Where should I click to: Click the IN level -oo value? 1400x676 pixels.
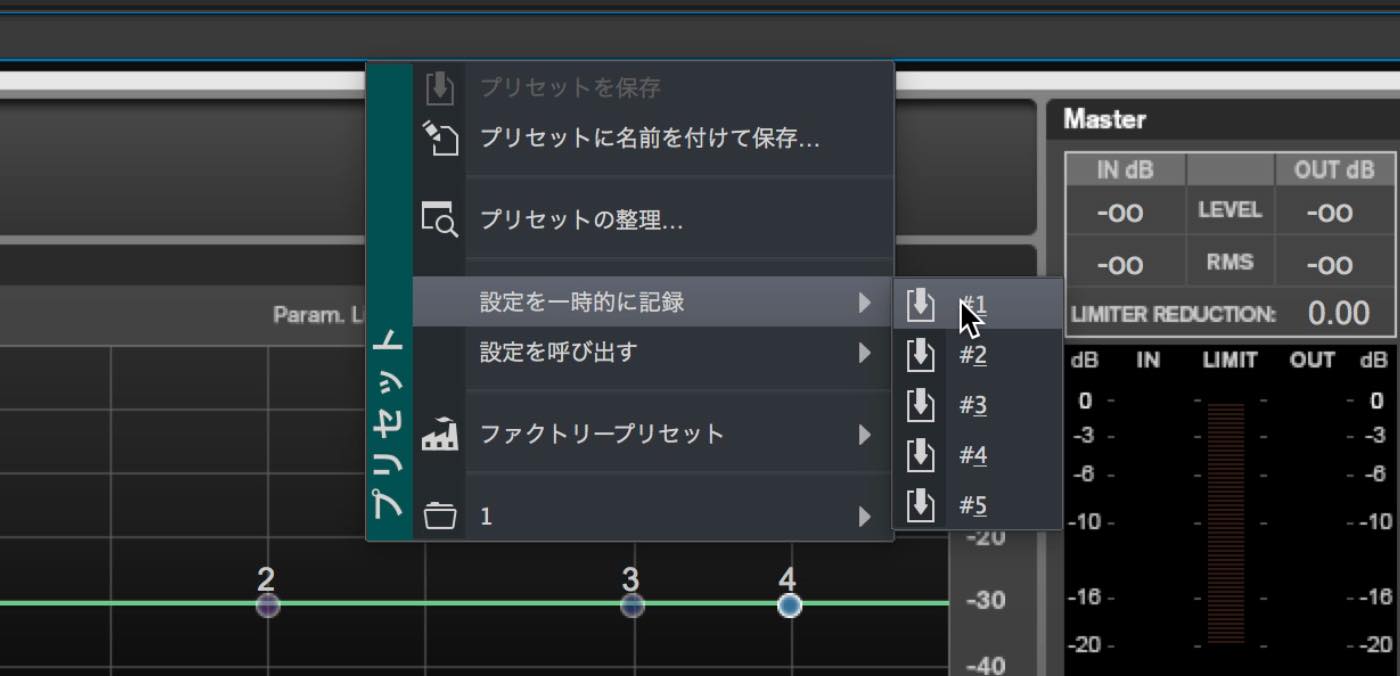point(1120,212)
